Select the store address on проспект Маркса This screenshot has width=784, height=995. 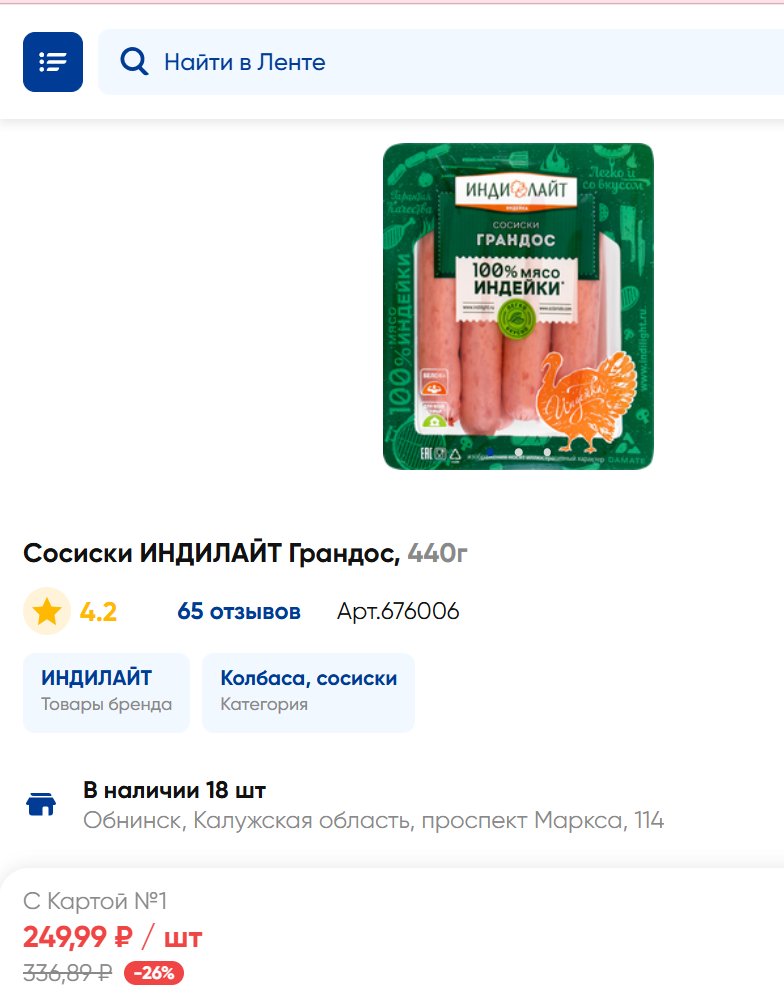tap(374, 820)
